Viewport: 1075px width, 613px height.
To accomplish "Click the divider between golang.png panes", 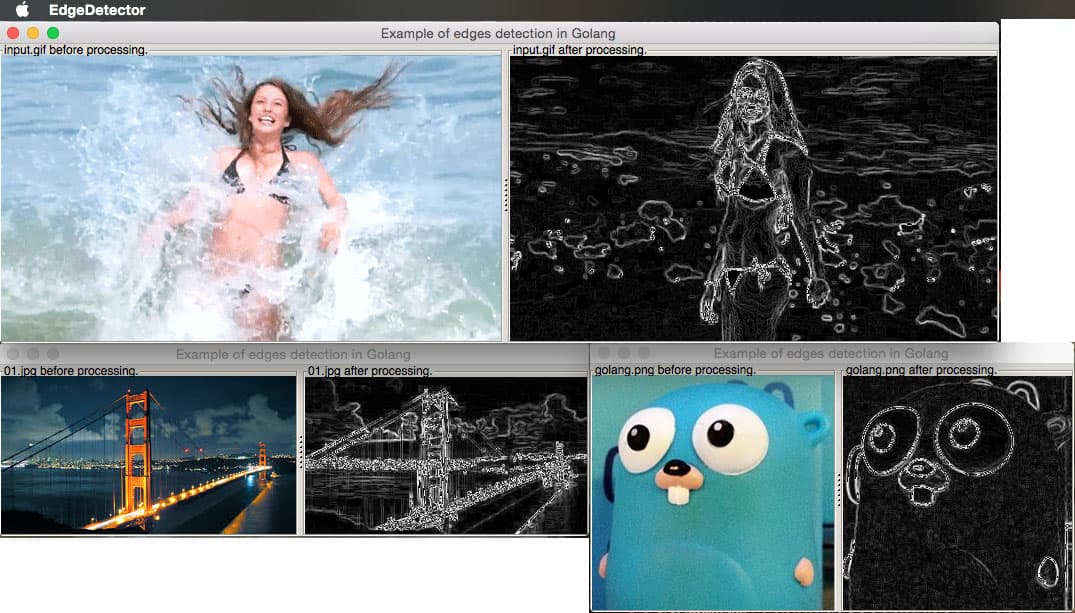I will point(839,490).
